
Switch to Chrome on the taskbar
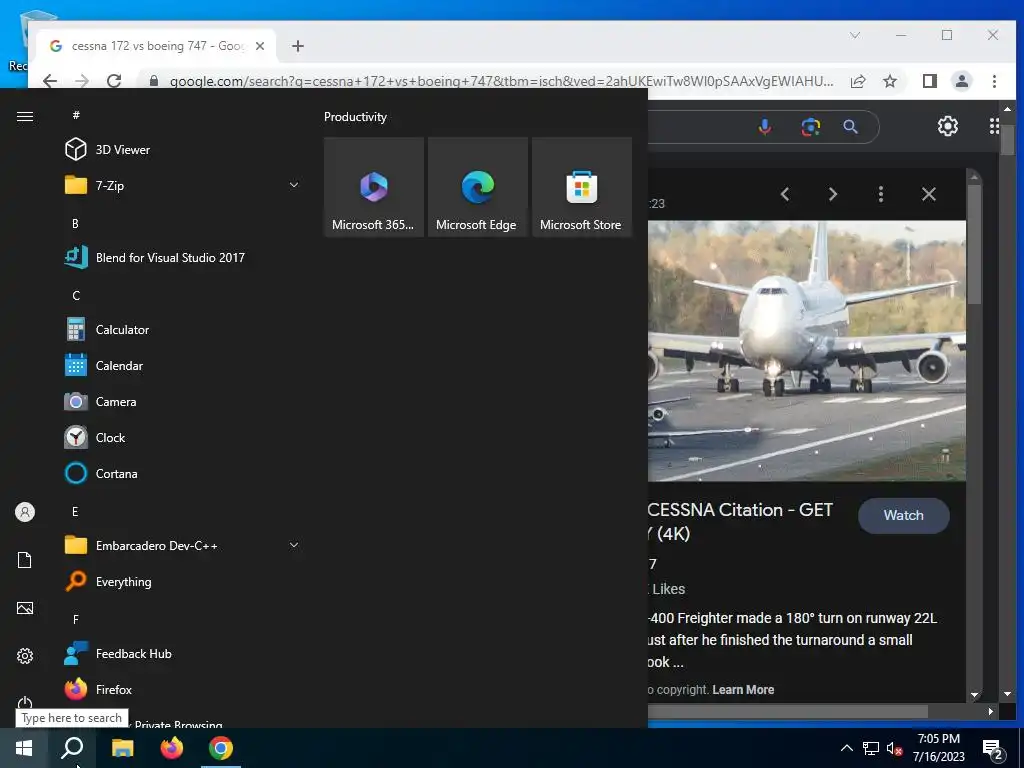click(x=221, y=748)
